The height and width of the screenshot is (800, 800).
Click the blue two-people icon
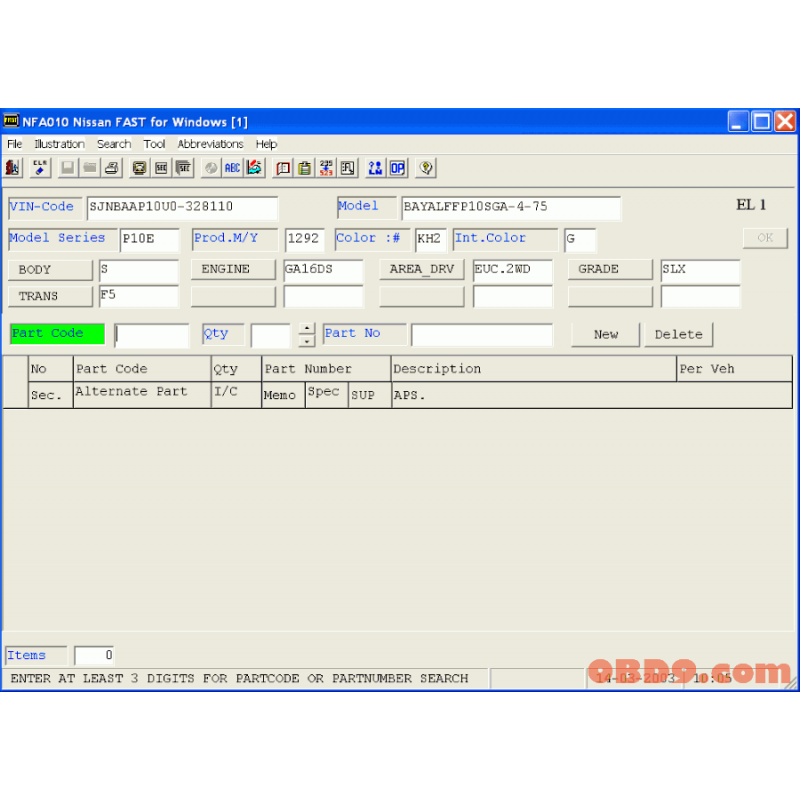click(x=376, y=168)
